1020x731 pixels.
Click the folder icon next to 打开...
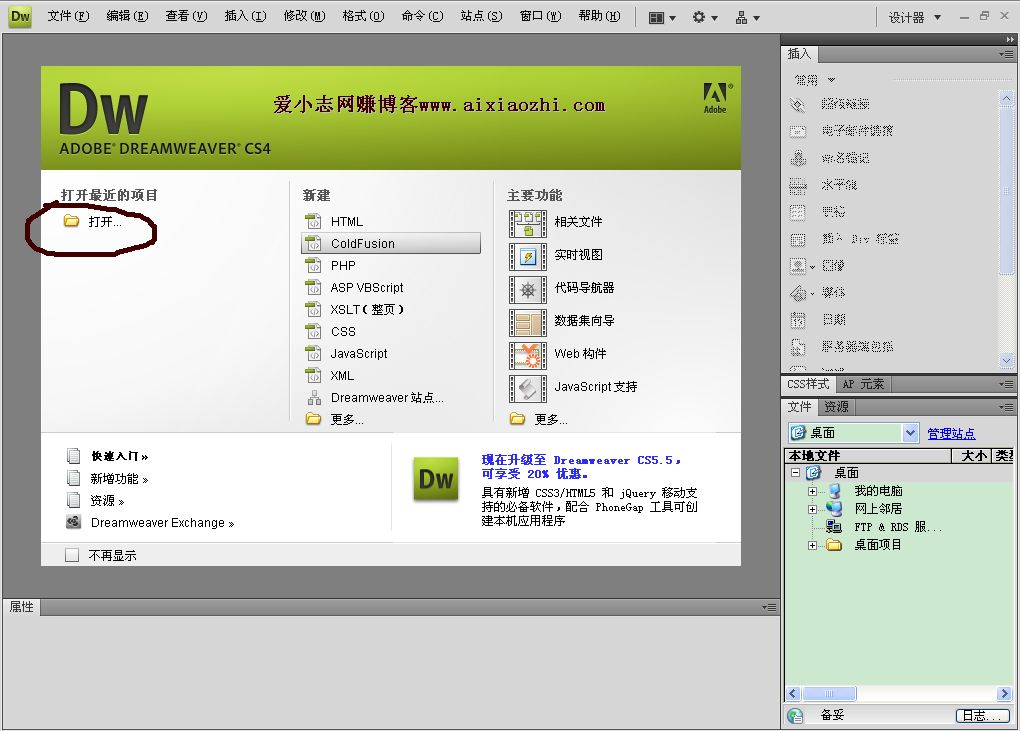tap(71, 221)
